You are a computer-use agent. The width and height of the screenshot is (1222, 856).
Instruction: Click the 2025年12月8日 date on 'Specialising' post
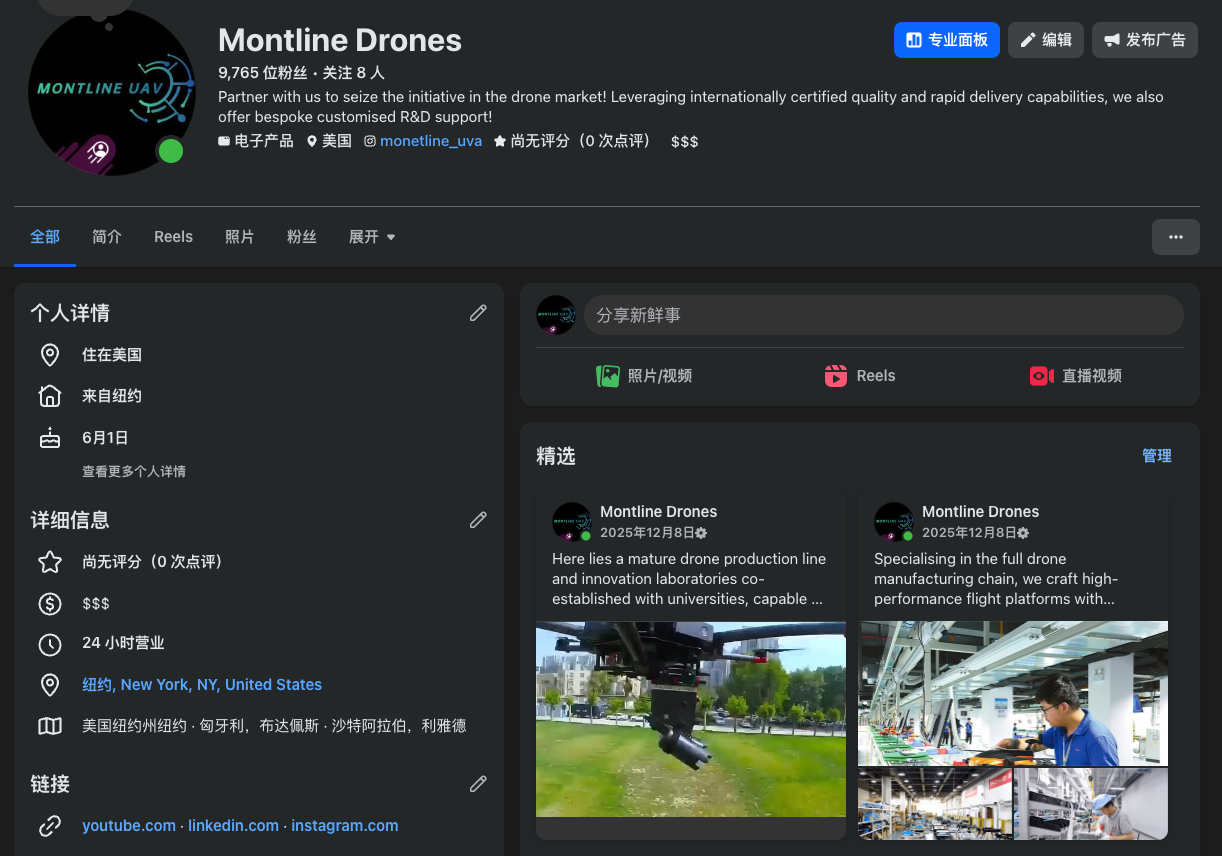coord(969,533)
